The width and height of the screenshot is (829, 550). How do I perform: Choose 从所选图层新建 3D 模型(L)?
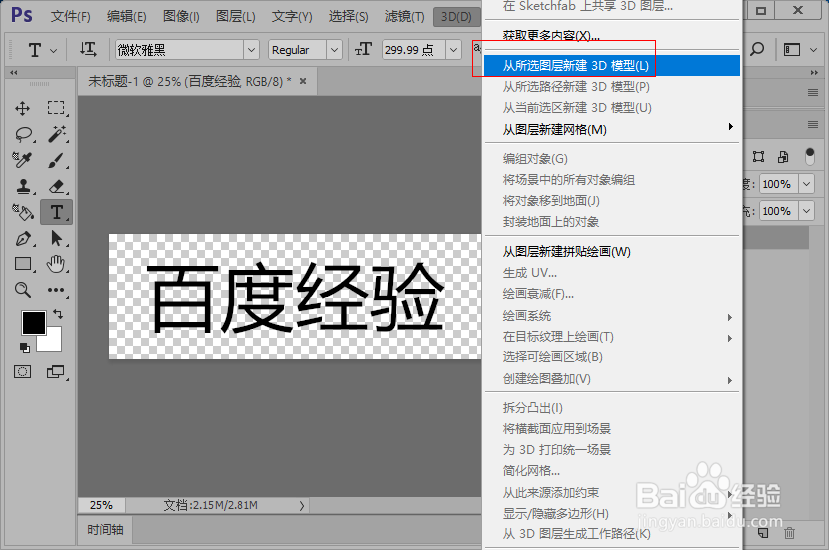(612, 66)
